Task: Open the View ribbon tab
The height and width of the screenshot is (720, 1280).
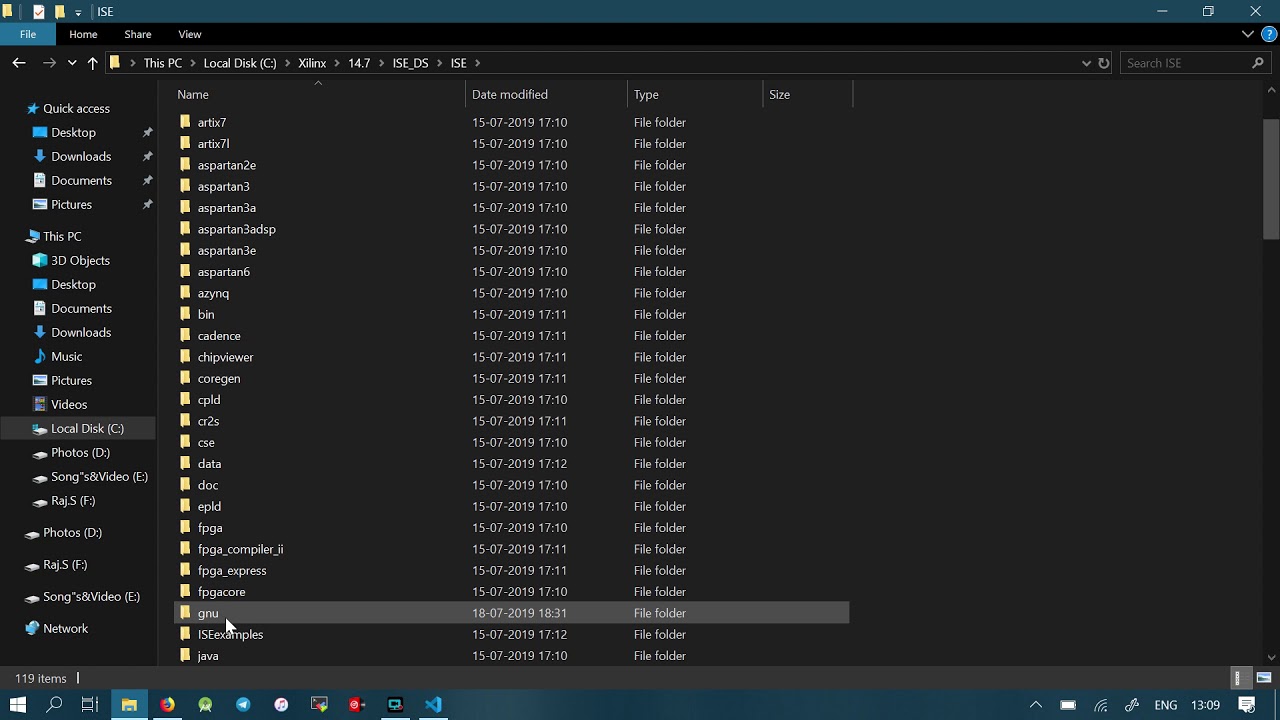Action: point(189,34)
